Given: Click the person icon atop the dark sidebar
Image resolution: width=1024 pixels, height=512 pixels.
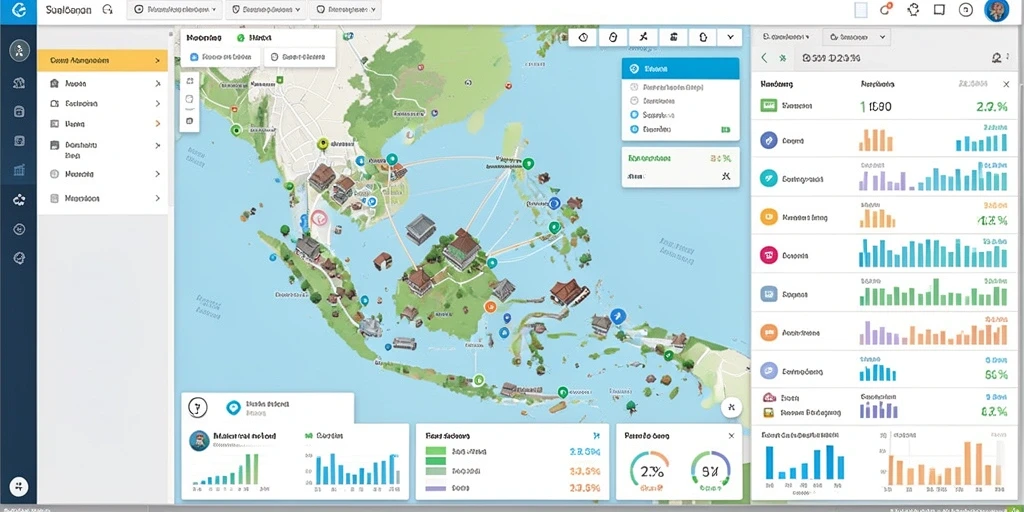Looking at the screenshot, I should 19,50.
